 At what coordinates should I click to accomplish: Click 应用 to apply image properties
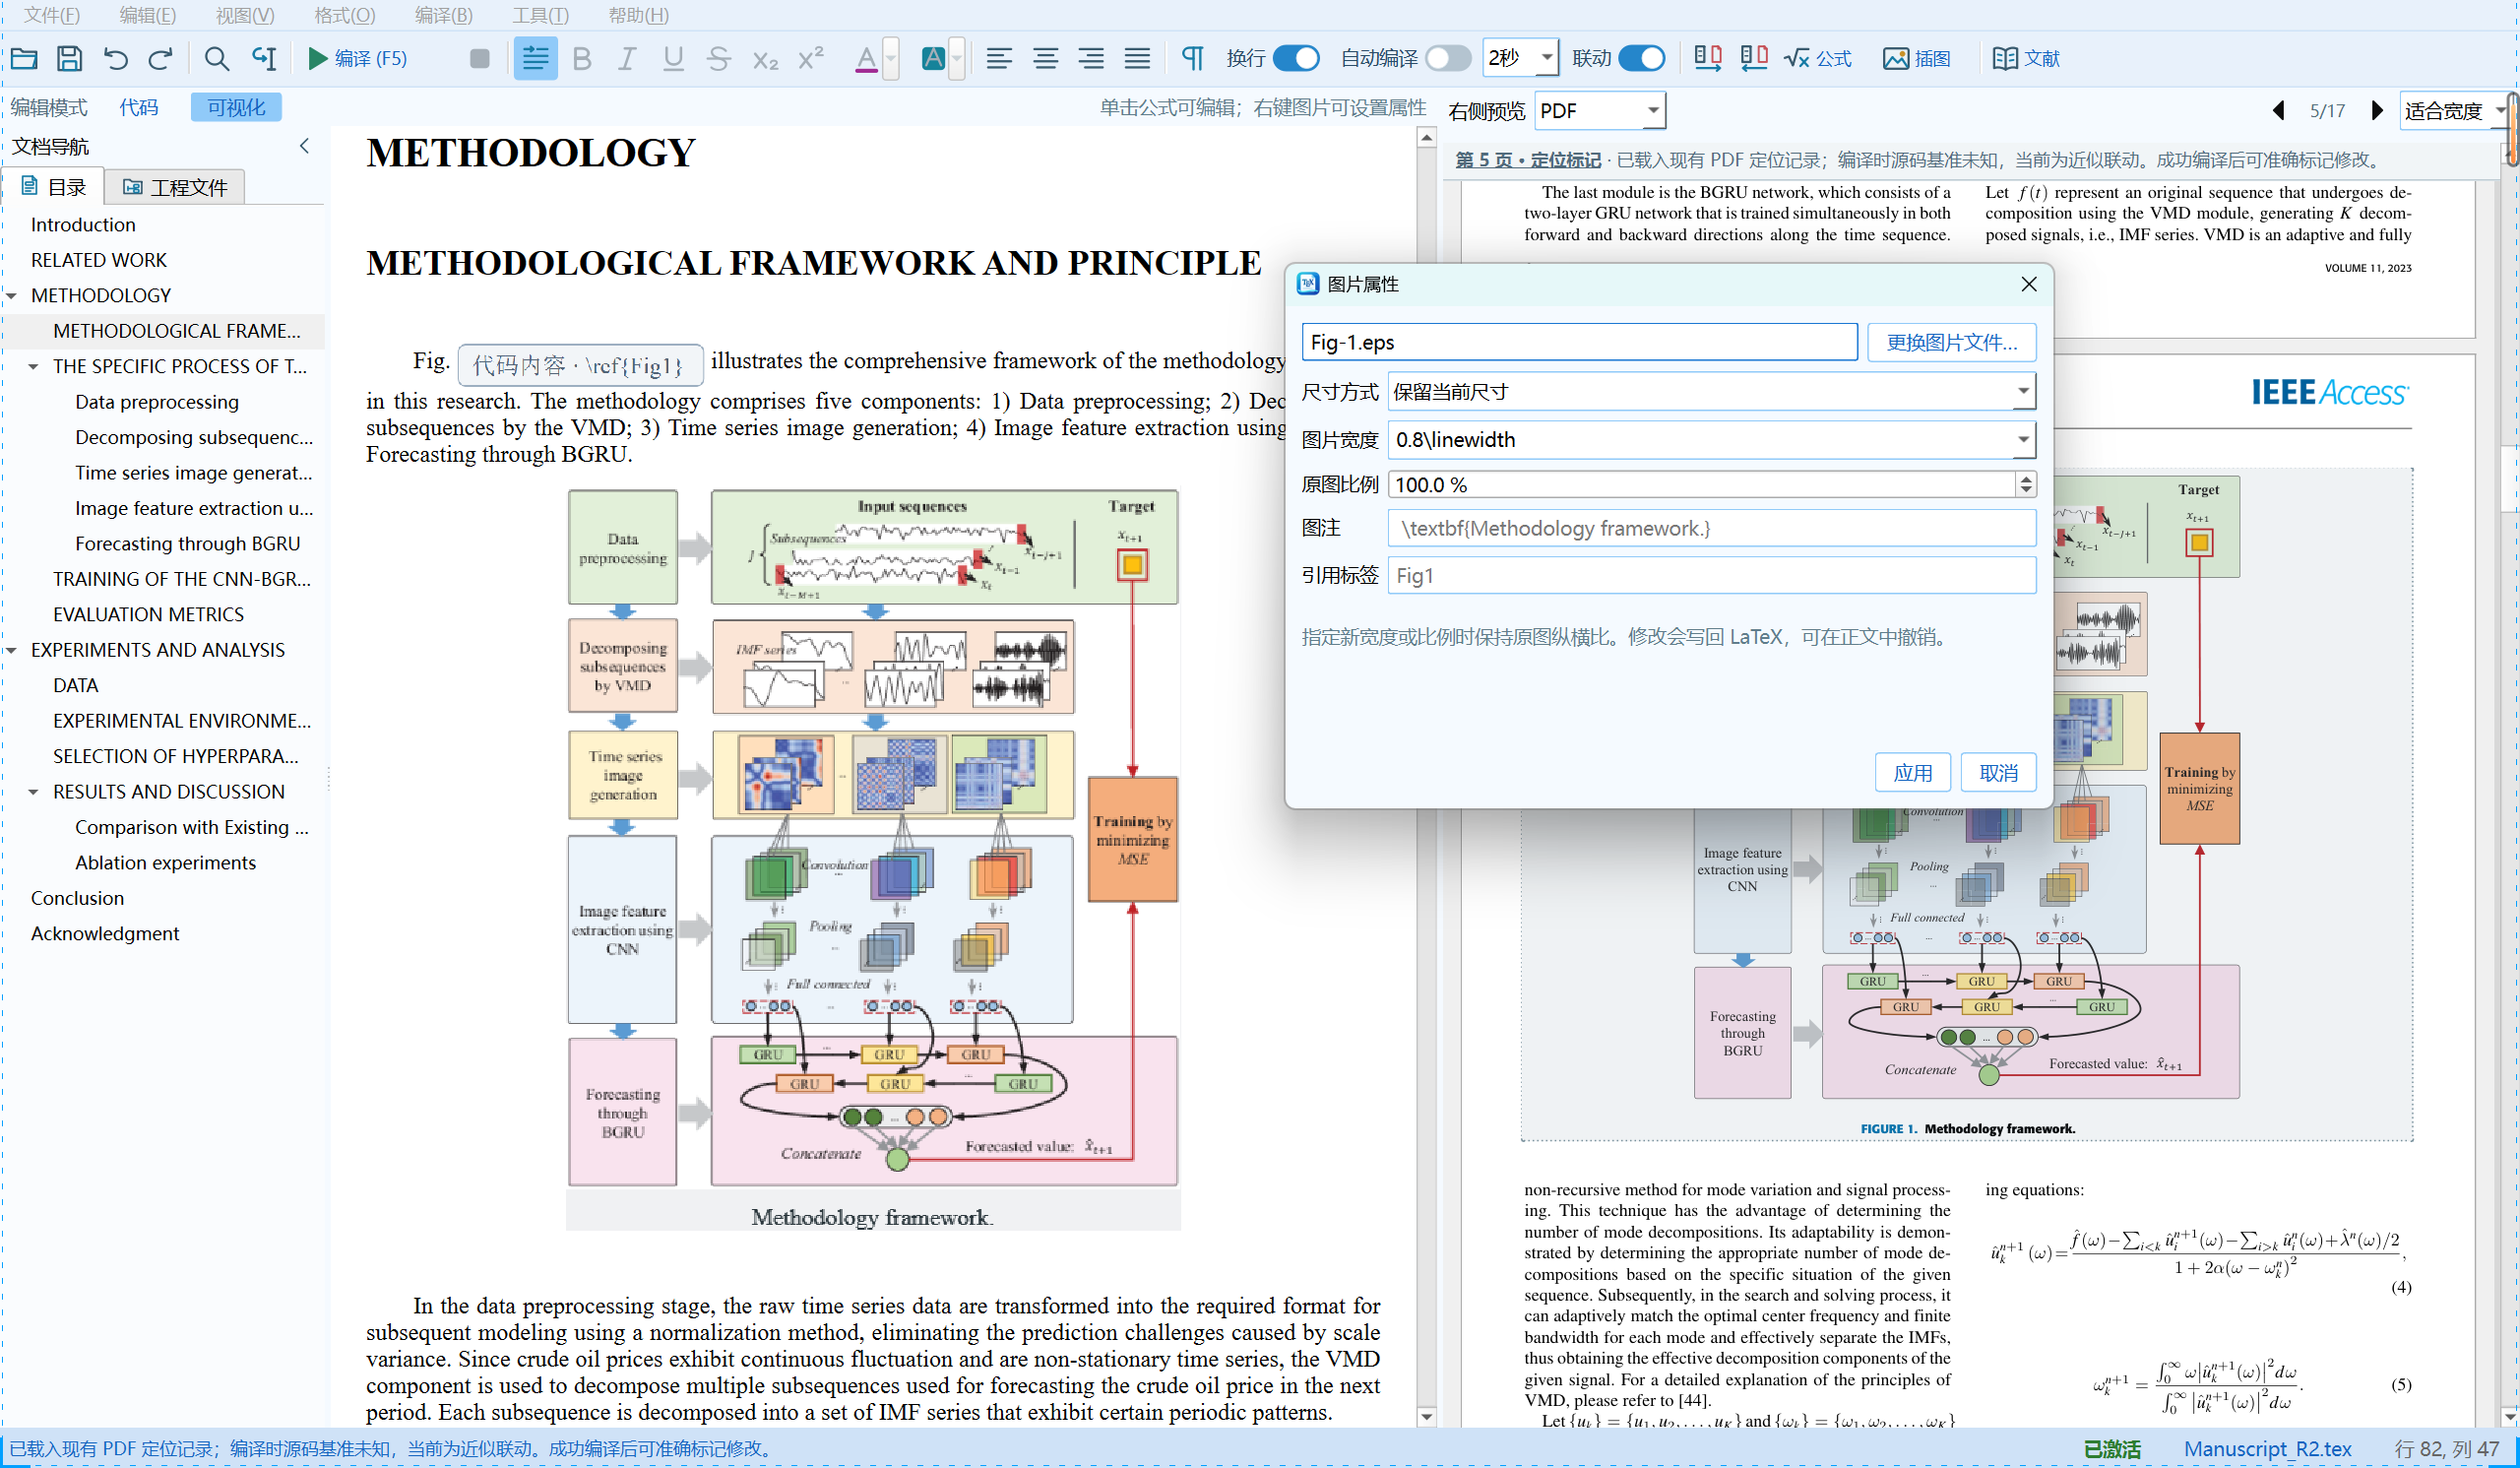coord(1912,772)
